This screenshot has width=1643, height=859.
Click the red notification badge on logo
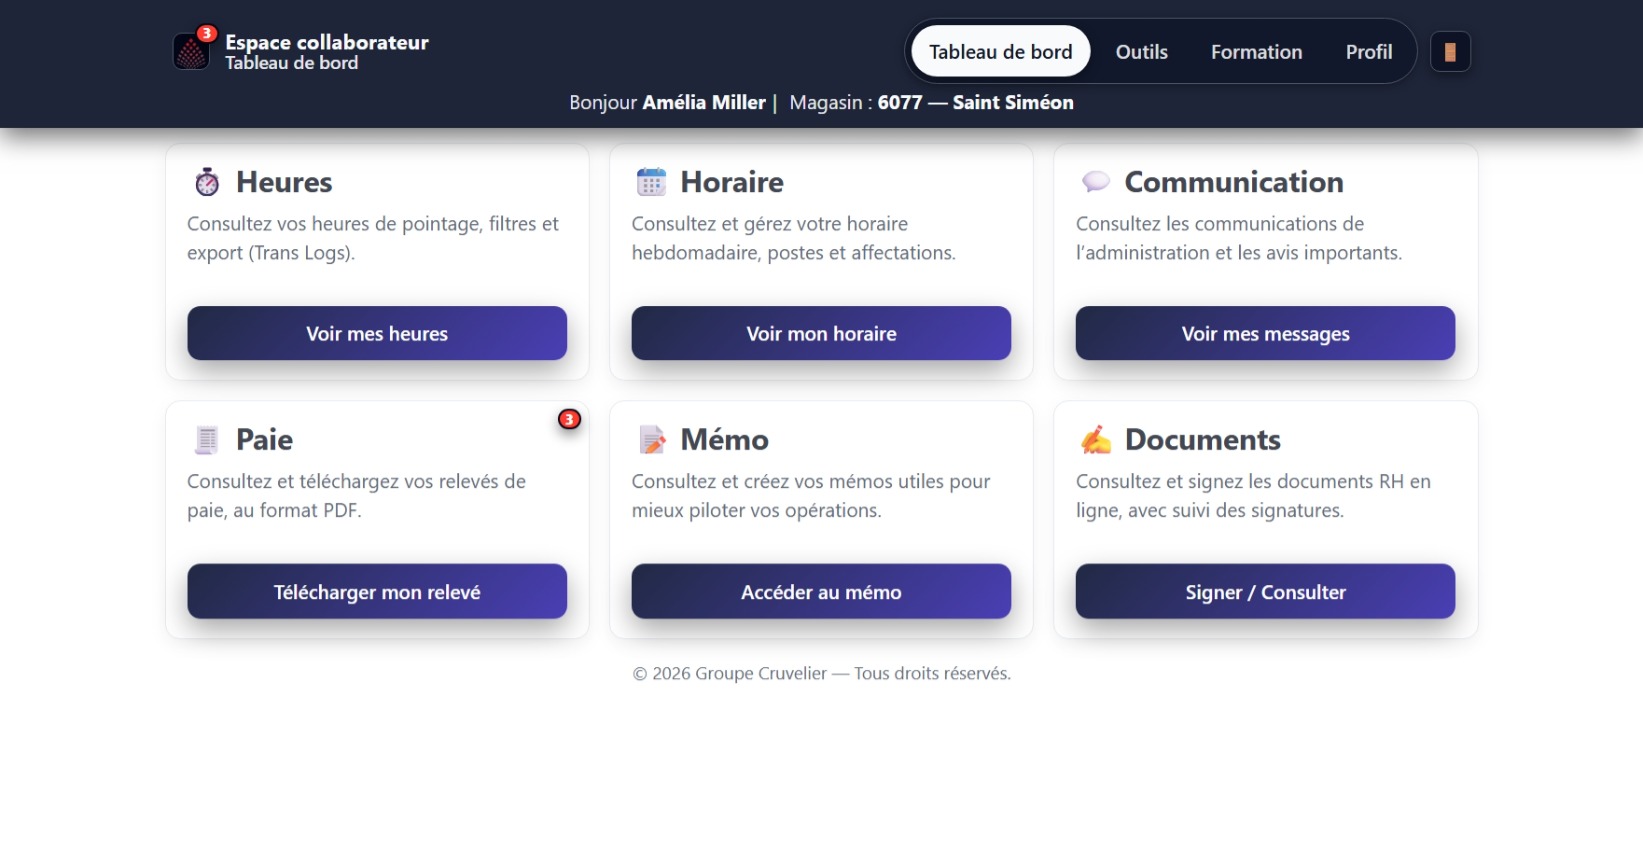pyautogui.click(x=206, y=33)
